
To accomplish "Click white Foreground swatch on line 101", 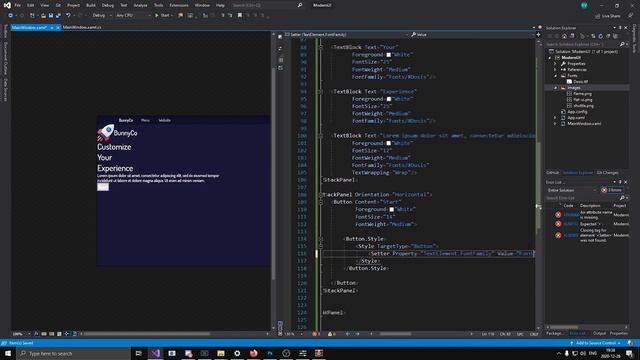I will (x=389, y=143).
